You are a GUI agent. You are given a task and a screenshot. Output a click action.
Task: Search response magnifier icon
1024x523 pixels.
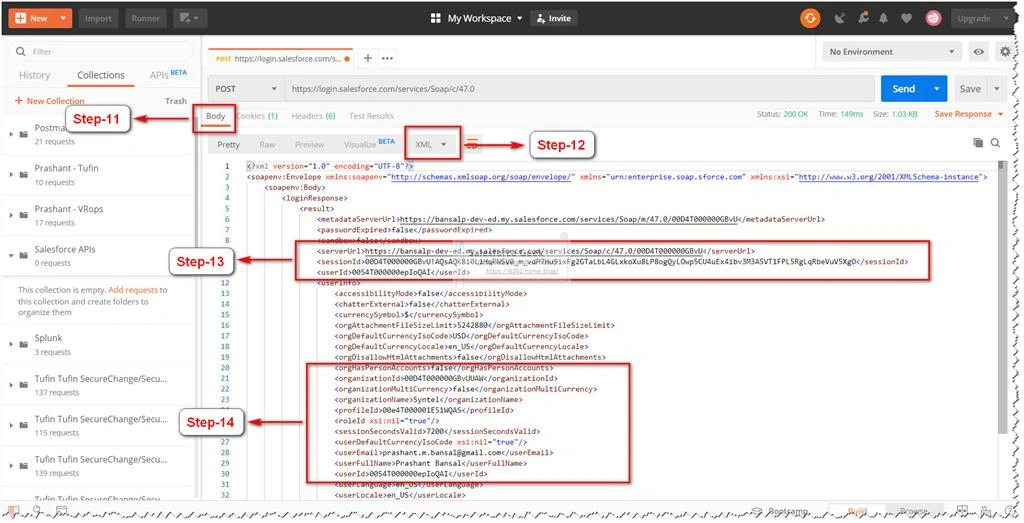pos(995,142)
